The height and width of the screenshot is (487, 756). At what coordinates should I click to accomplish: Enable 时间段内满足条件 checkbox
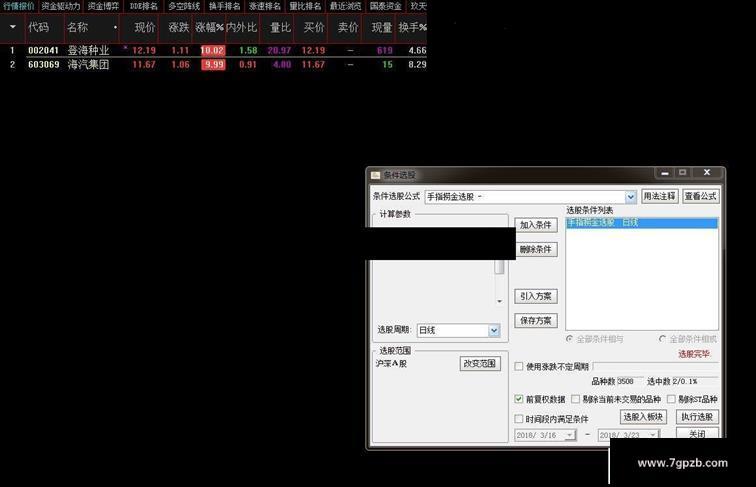point(519,419)
